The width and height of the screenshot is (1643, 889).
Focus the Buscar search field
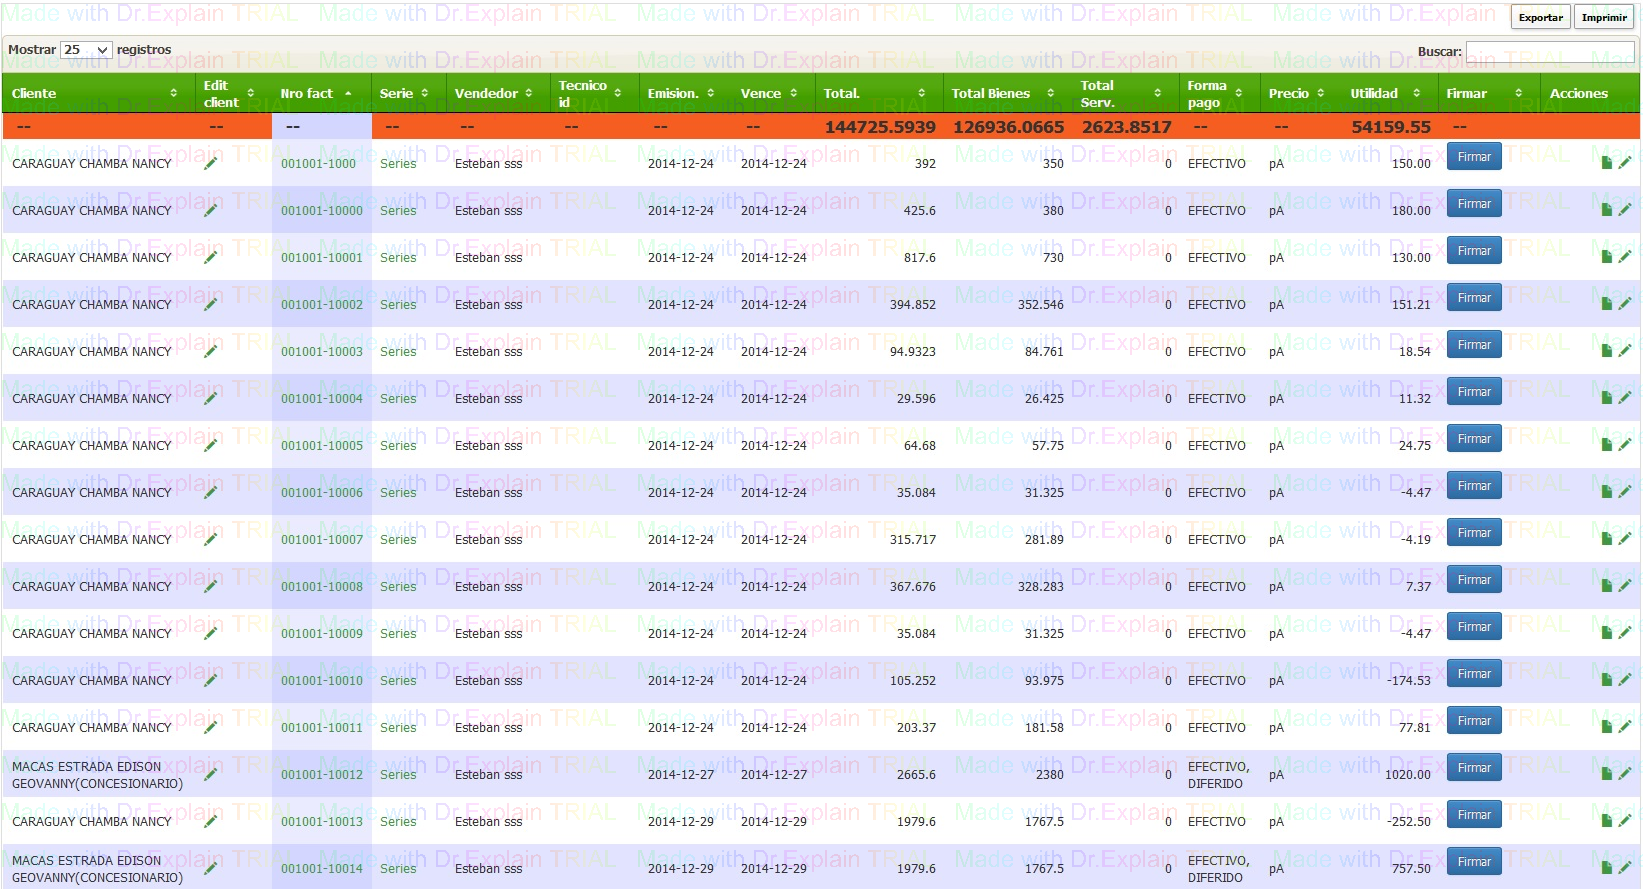pyautogui.click(x=1549, y=51)
